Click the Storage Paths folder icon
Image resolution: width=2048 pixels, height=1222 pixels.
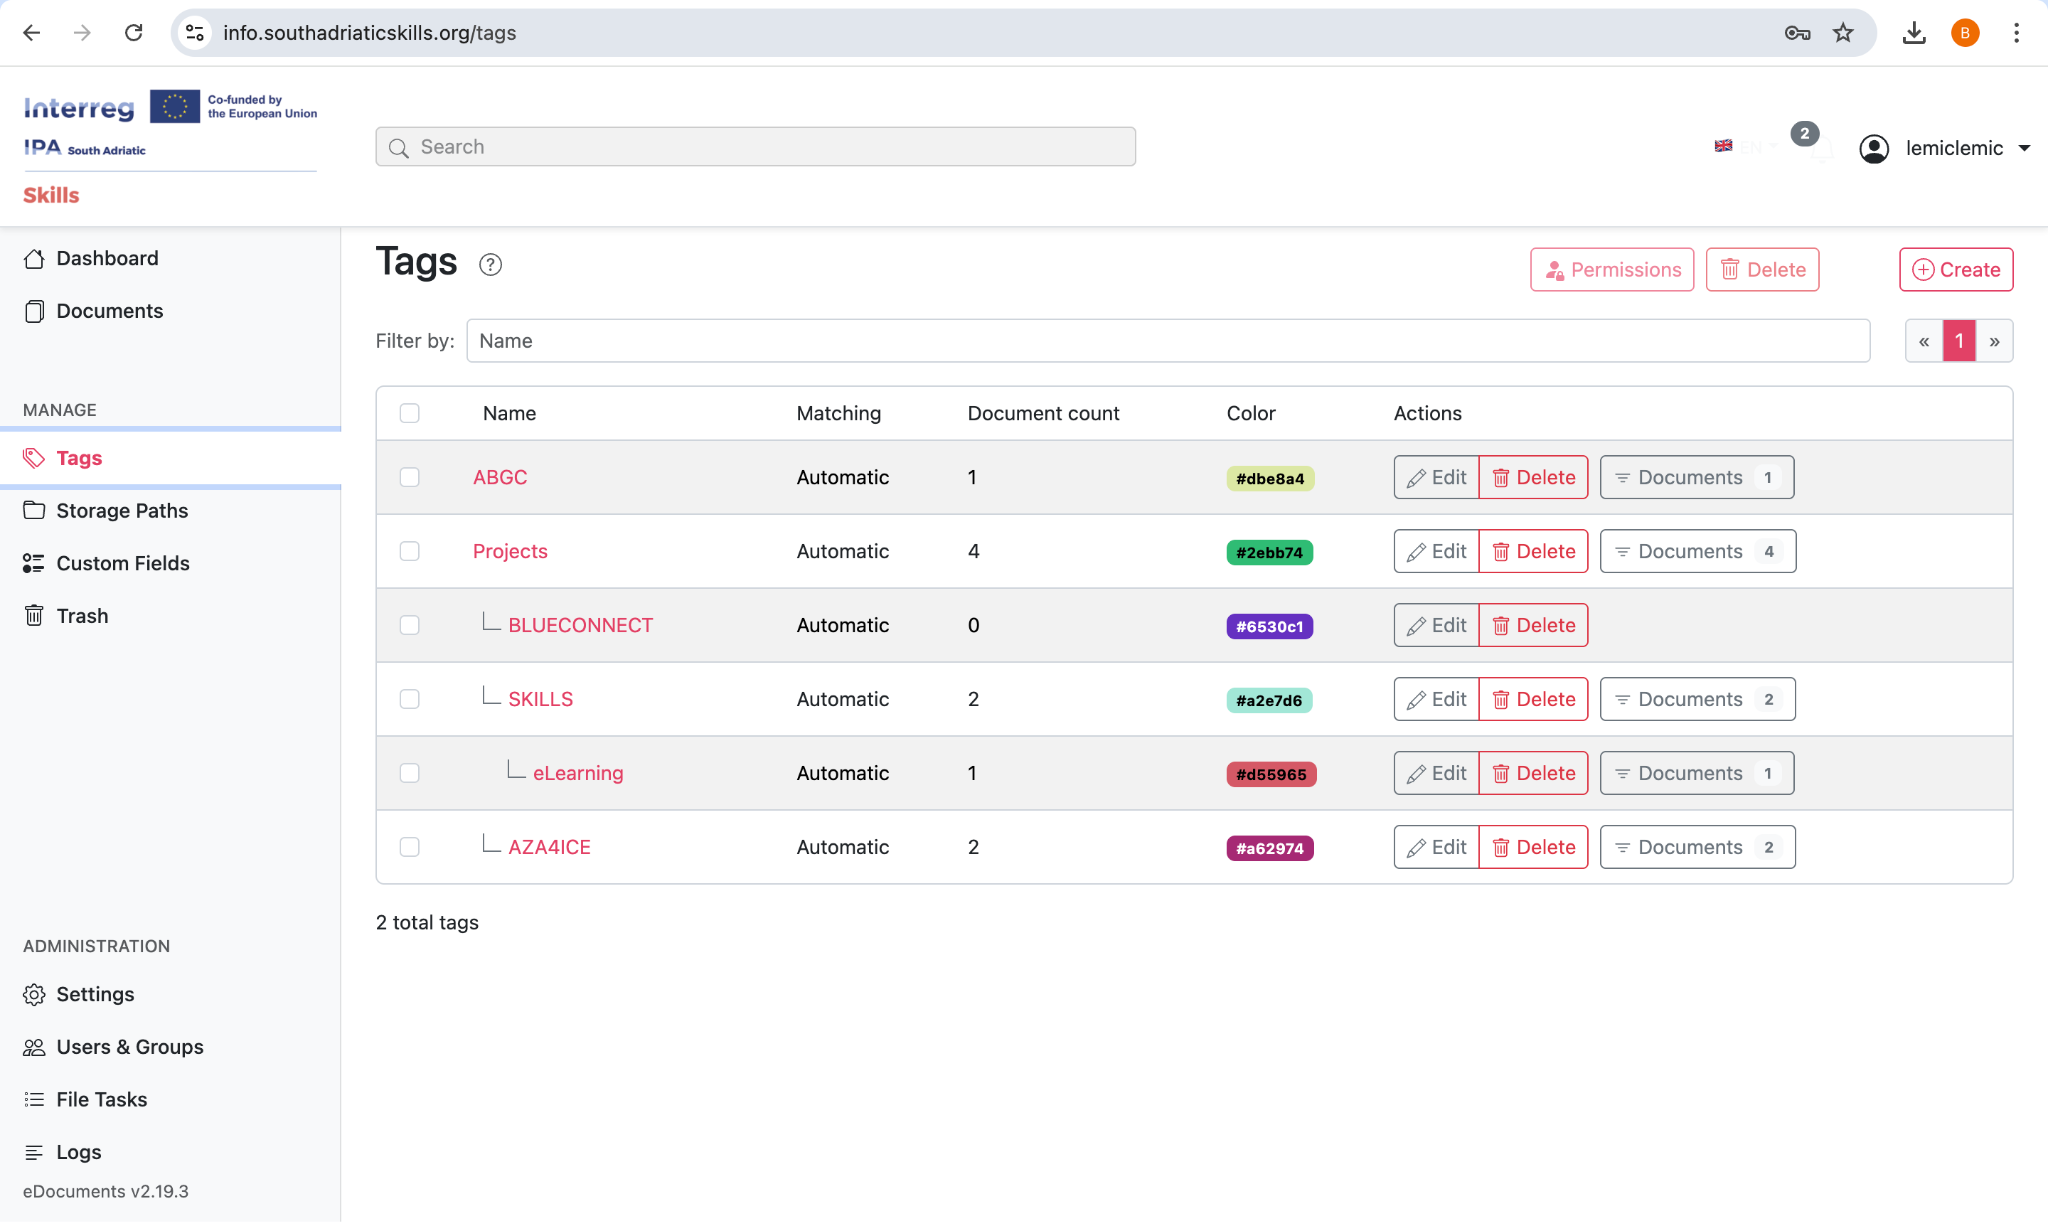35,510
